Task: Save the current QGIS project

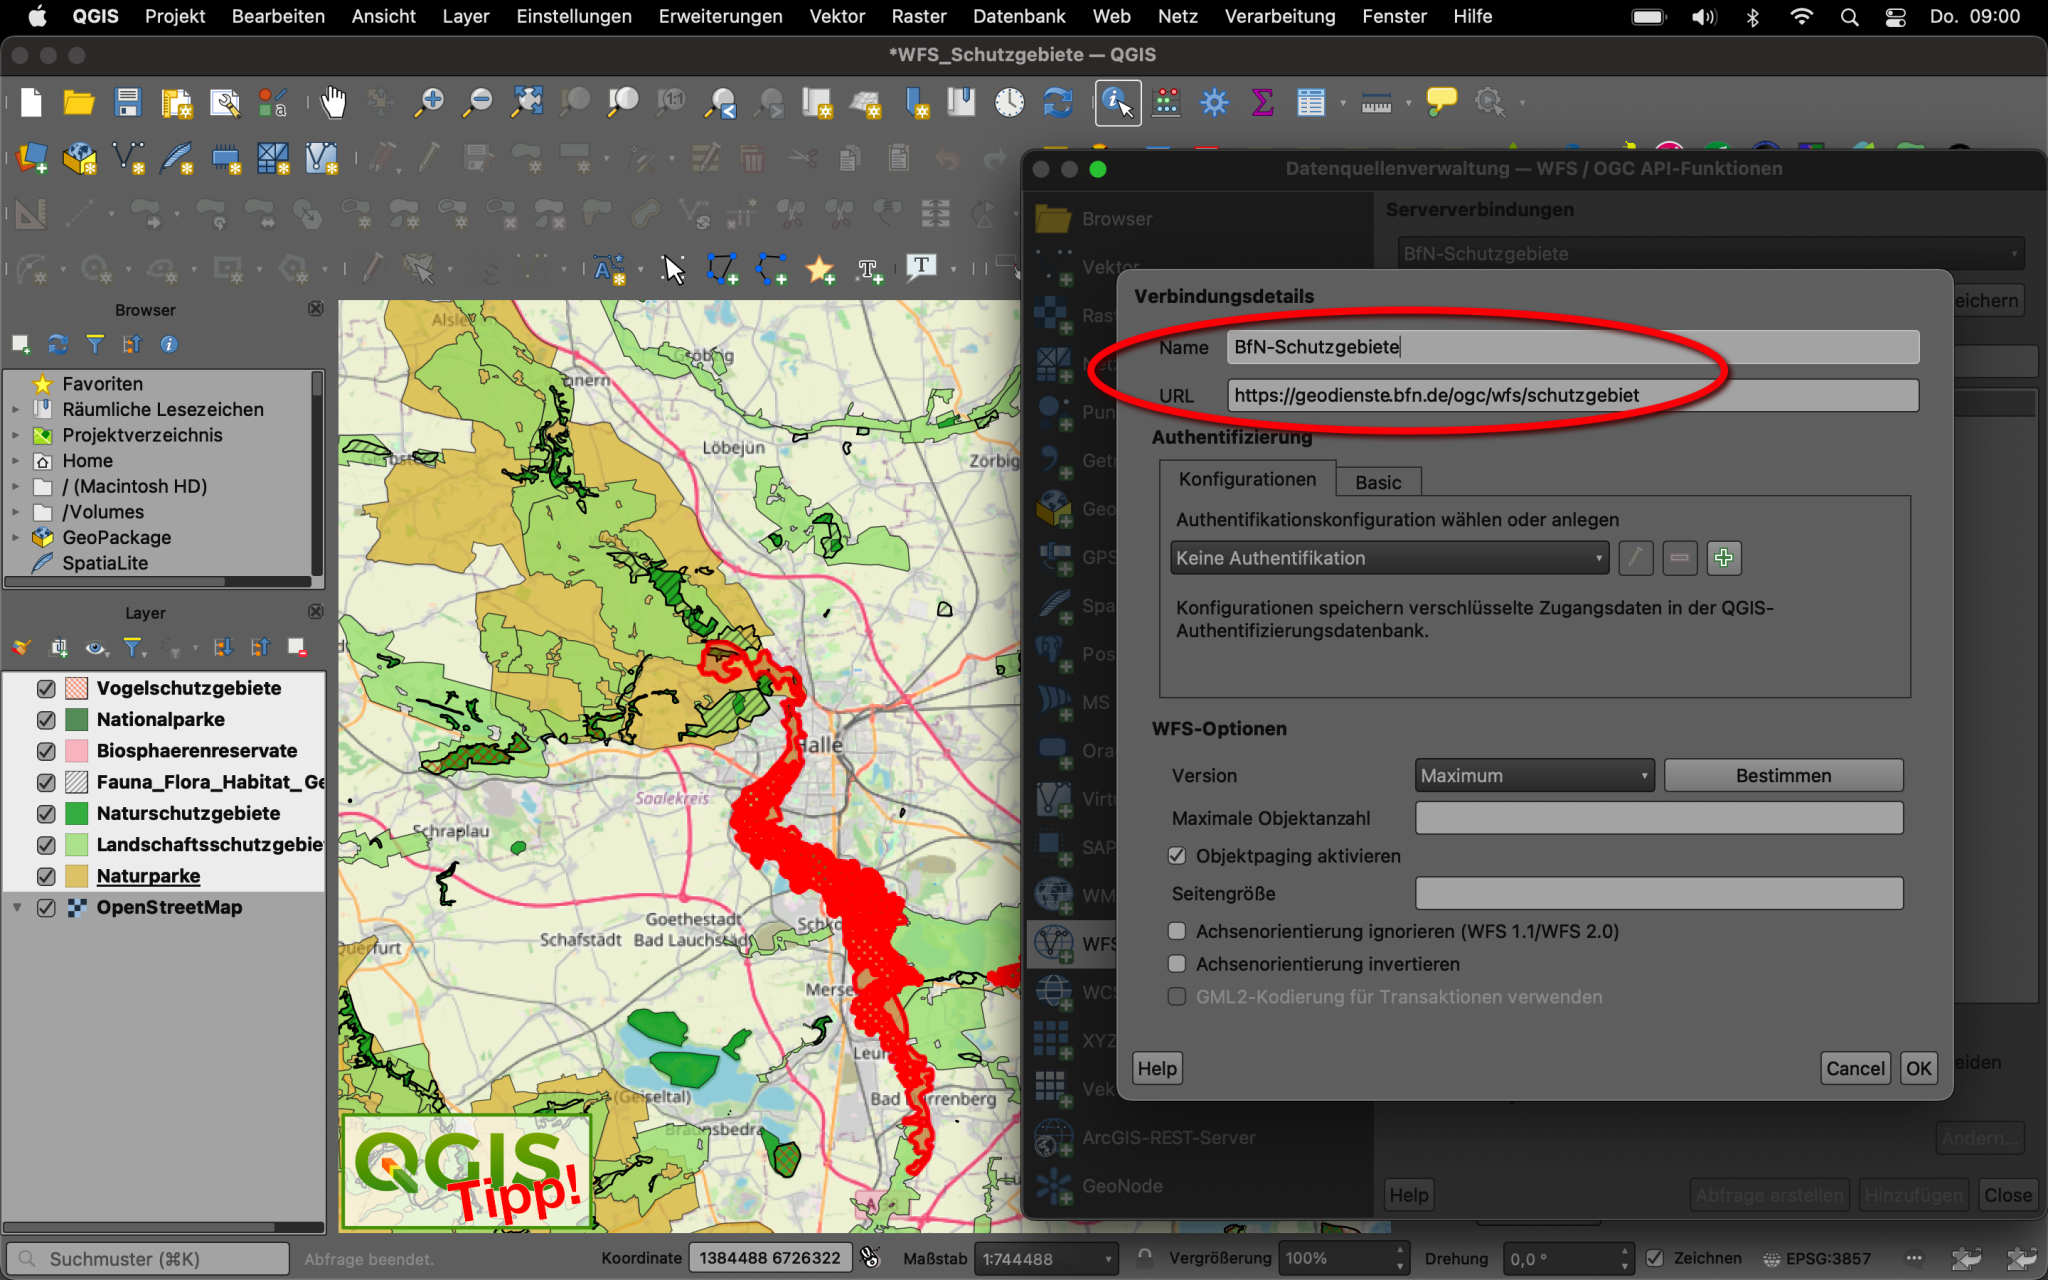Action: 128,101
